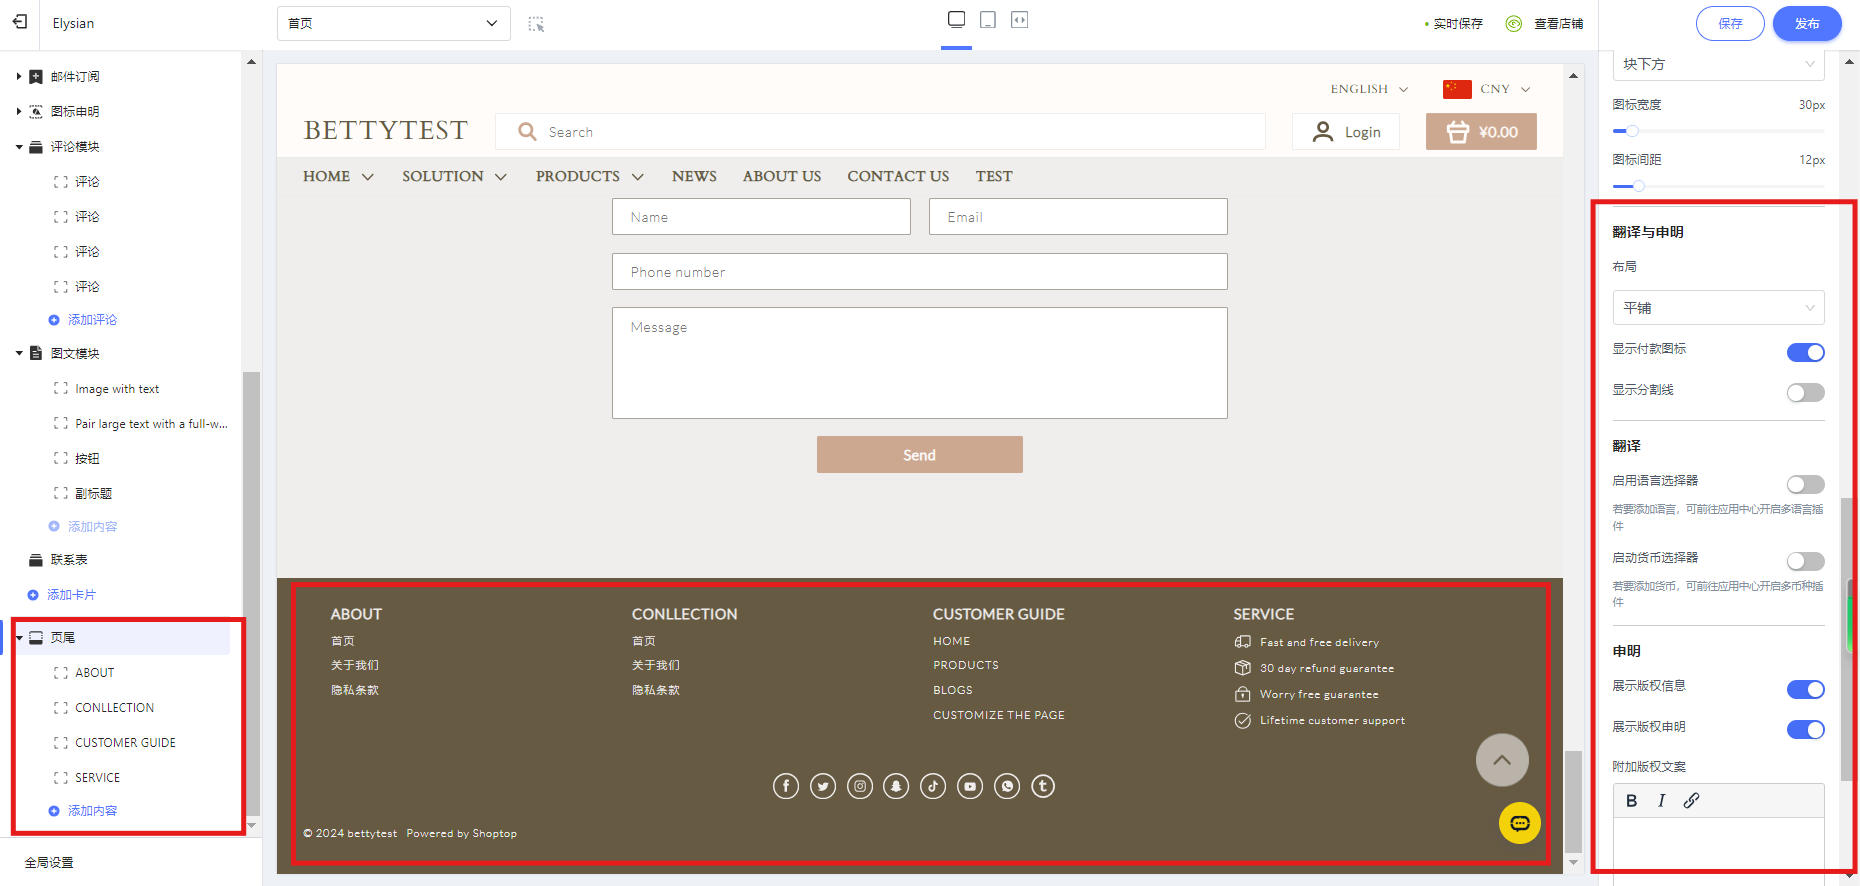Image resolution: width=1860 pixels, height=886 pixels.
Task: Select CUSTOMER GUIDE block in sidebar
Action: (125, 743)
